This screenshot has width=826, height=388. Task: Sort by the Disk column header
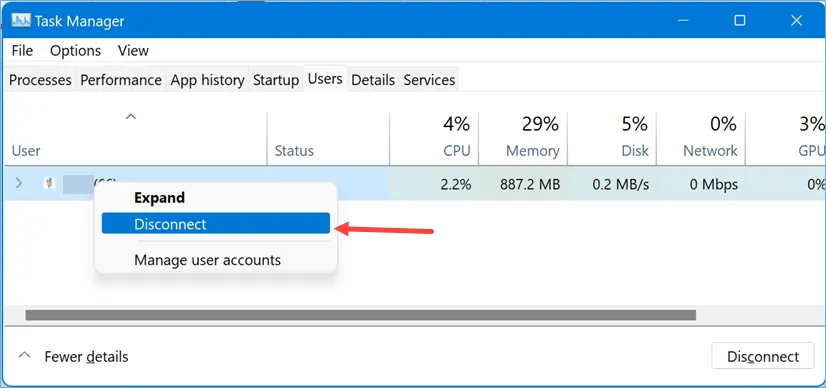[612, 138]
